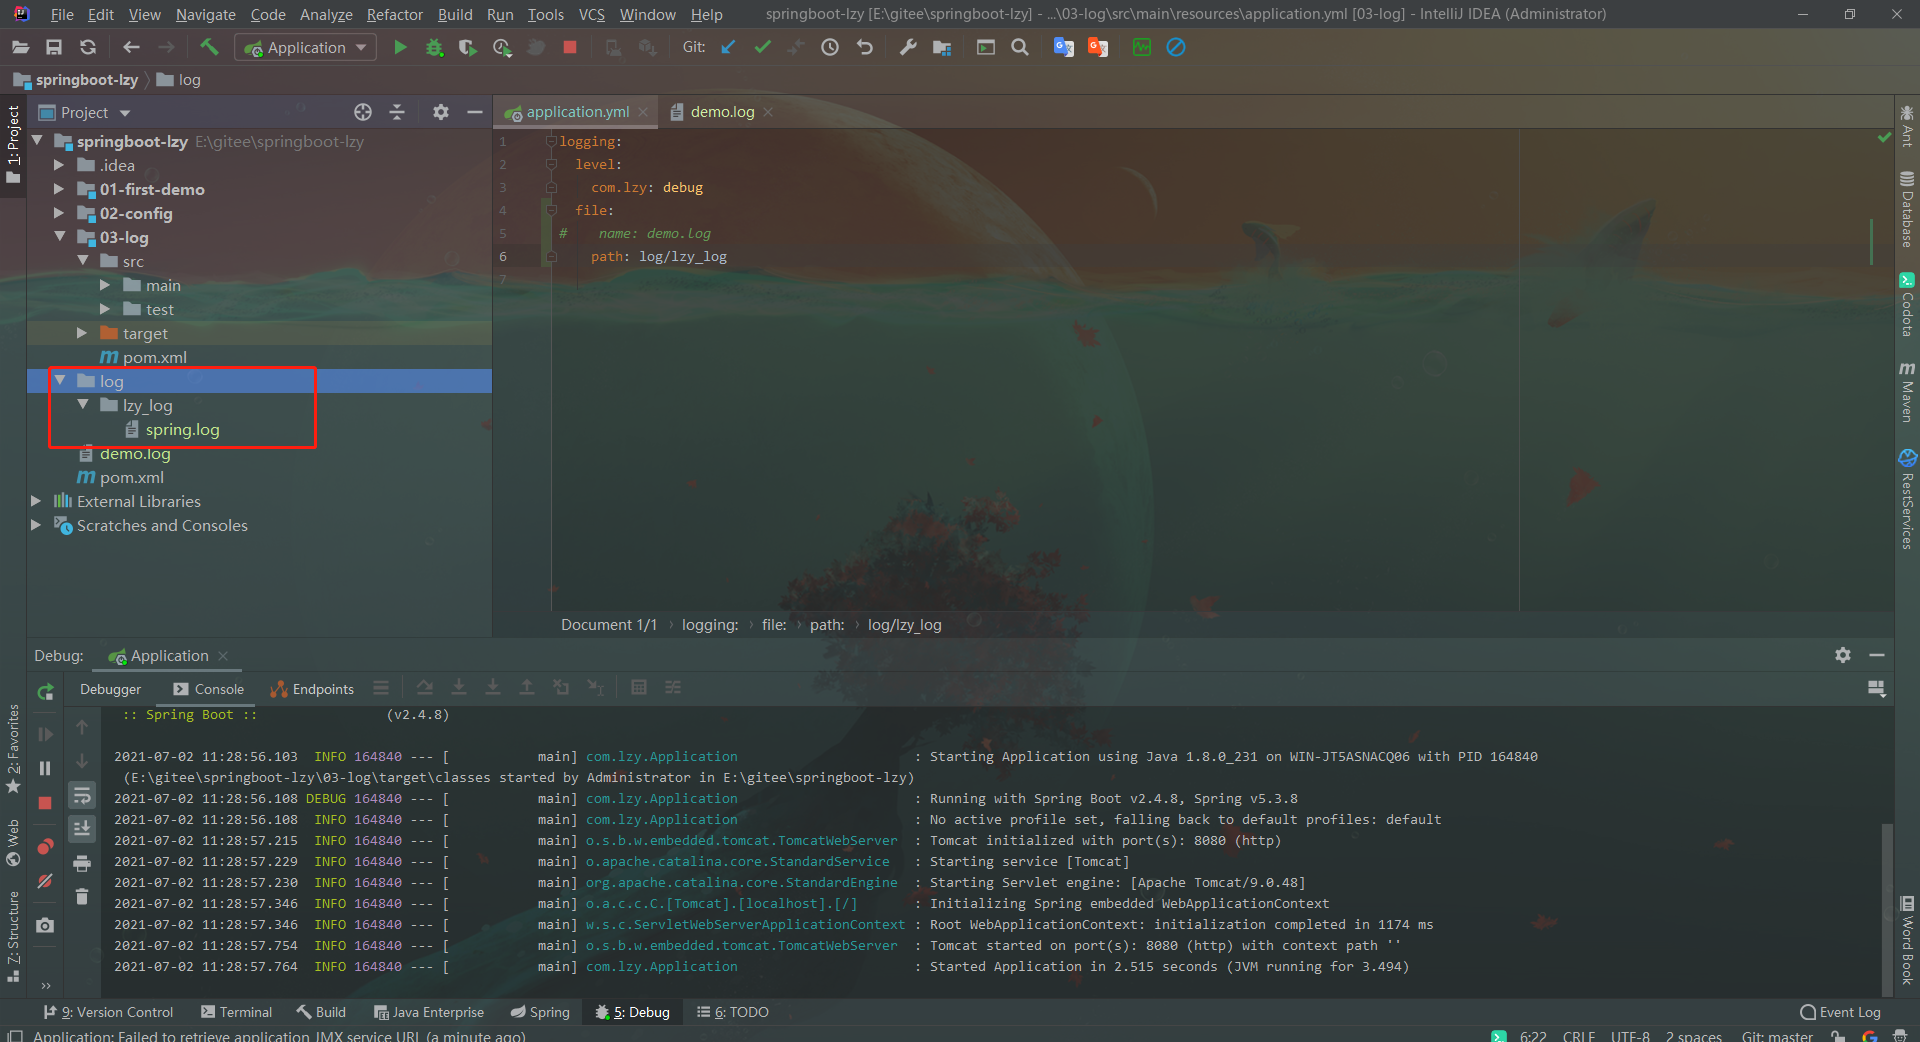The image size is (1920, 1042).
Task: Toggle soft-wrap in console
Action: pyautogui.click(x=82, y=795)
